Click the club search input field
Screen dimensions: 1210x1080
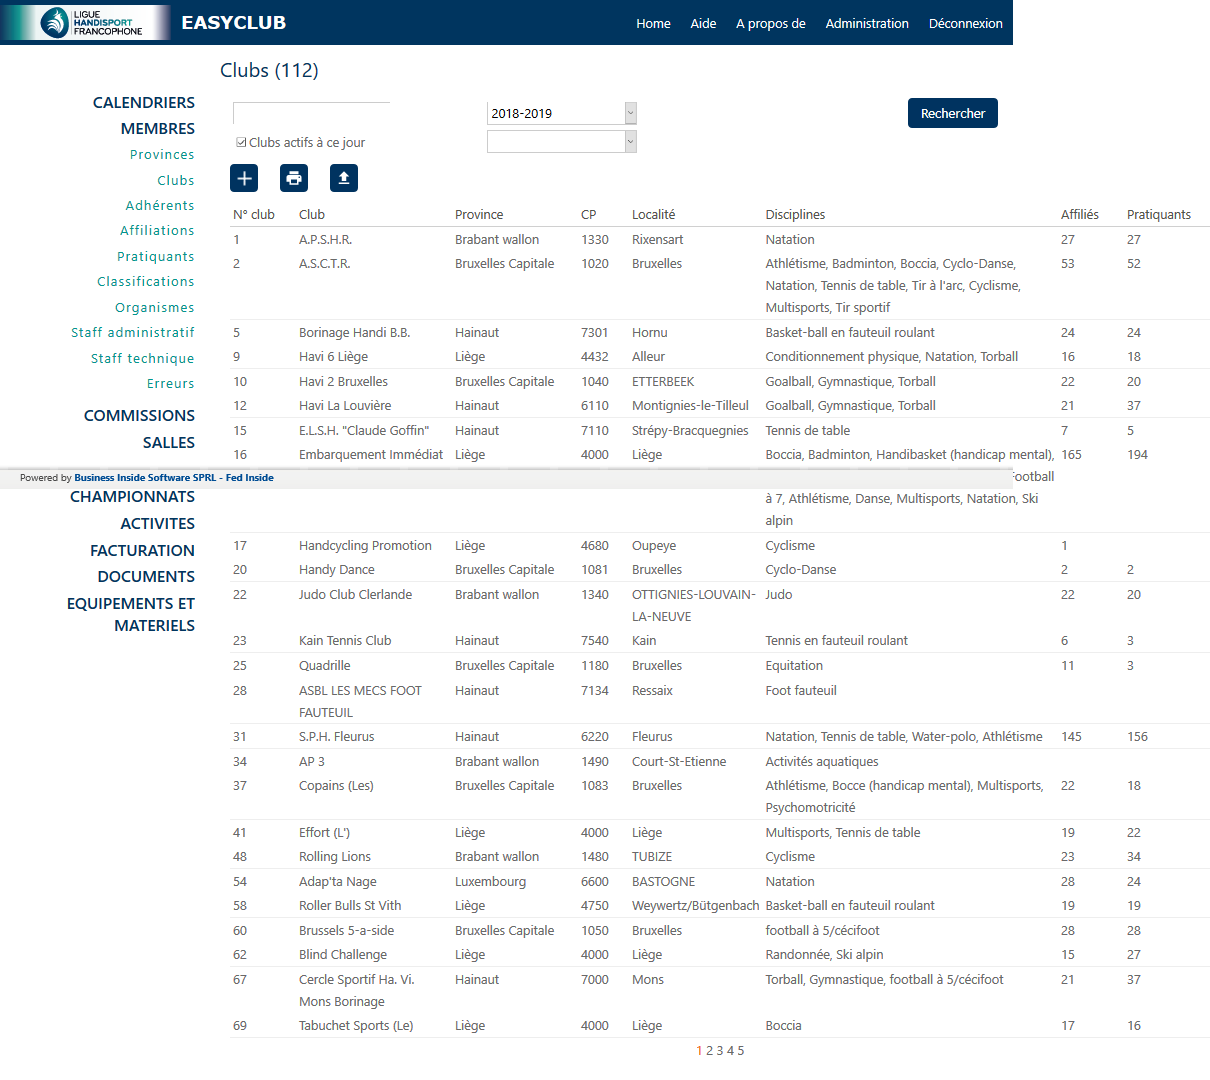click(x=312, y=113)
